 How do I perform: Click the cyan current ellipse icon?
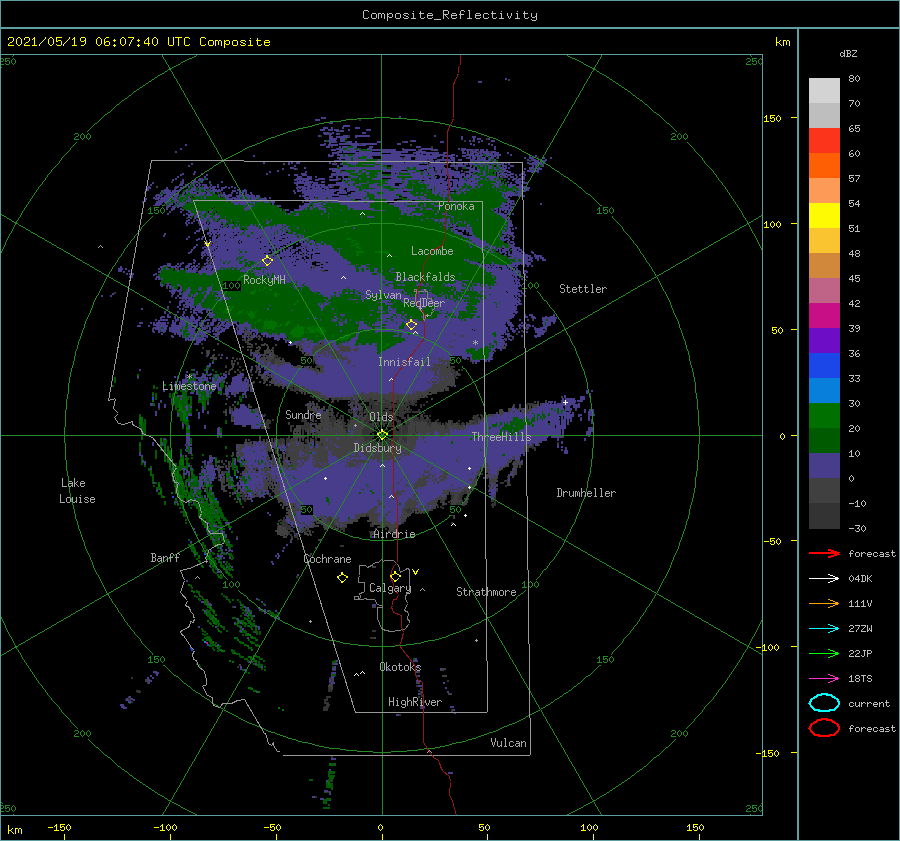[x=824, y=703]
